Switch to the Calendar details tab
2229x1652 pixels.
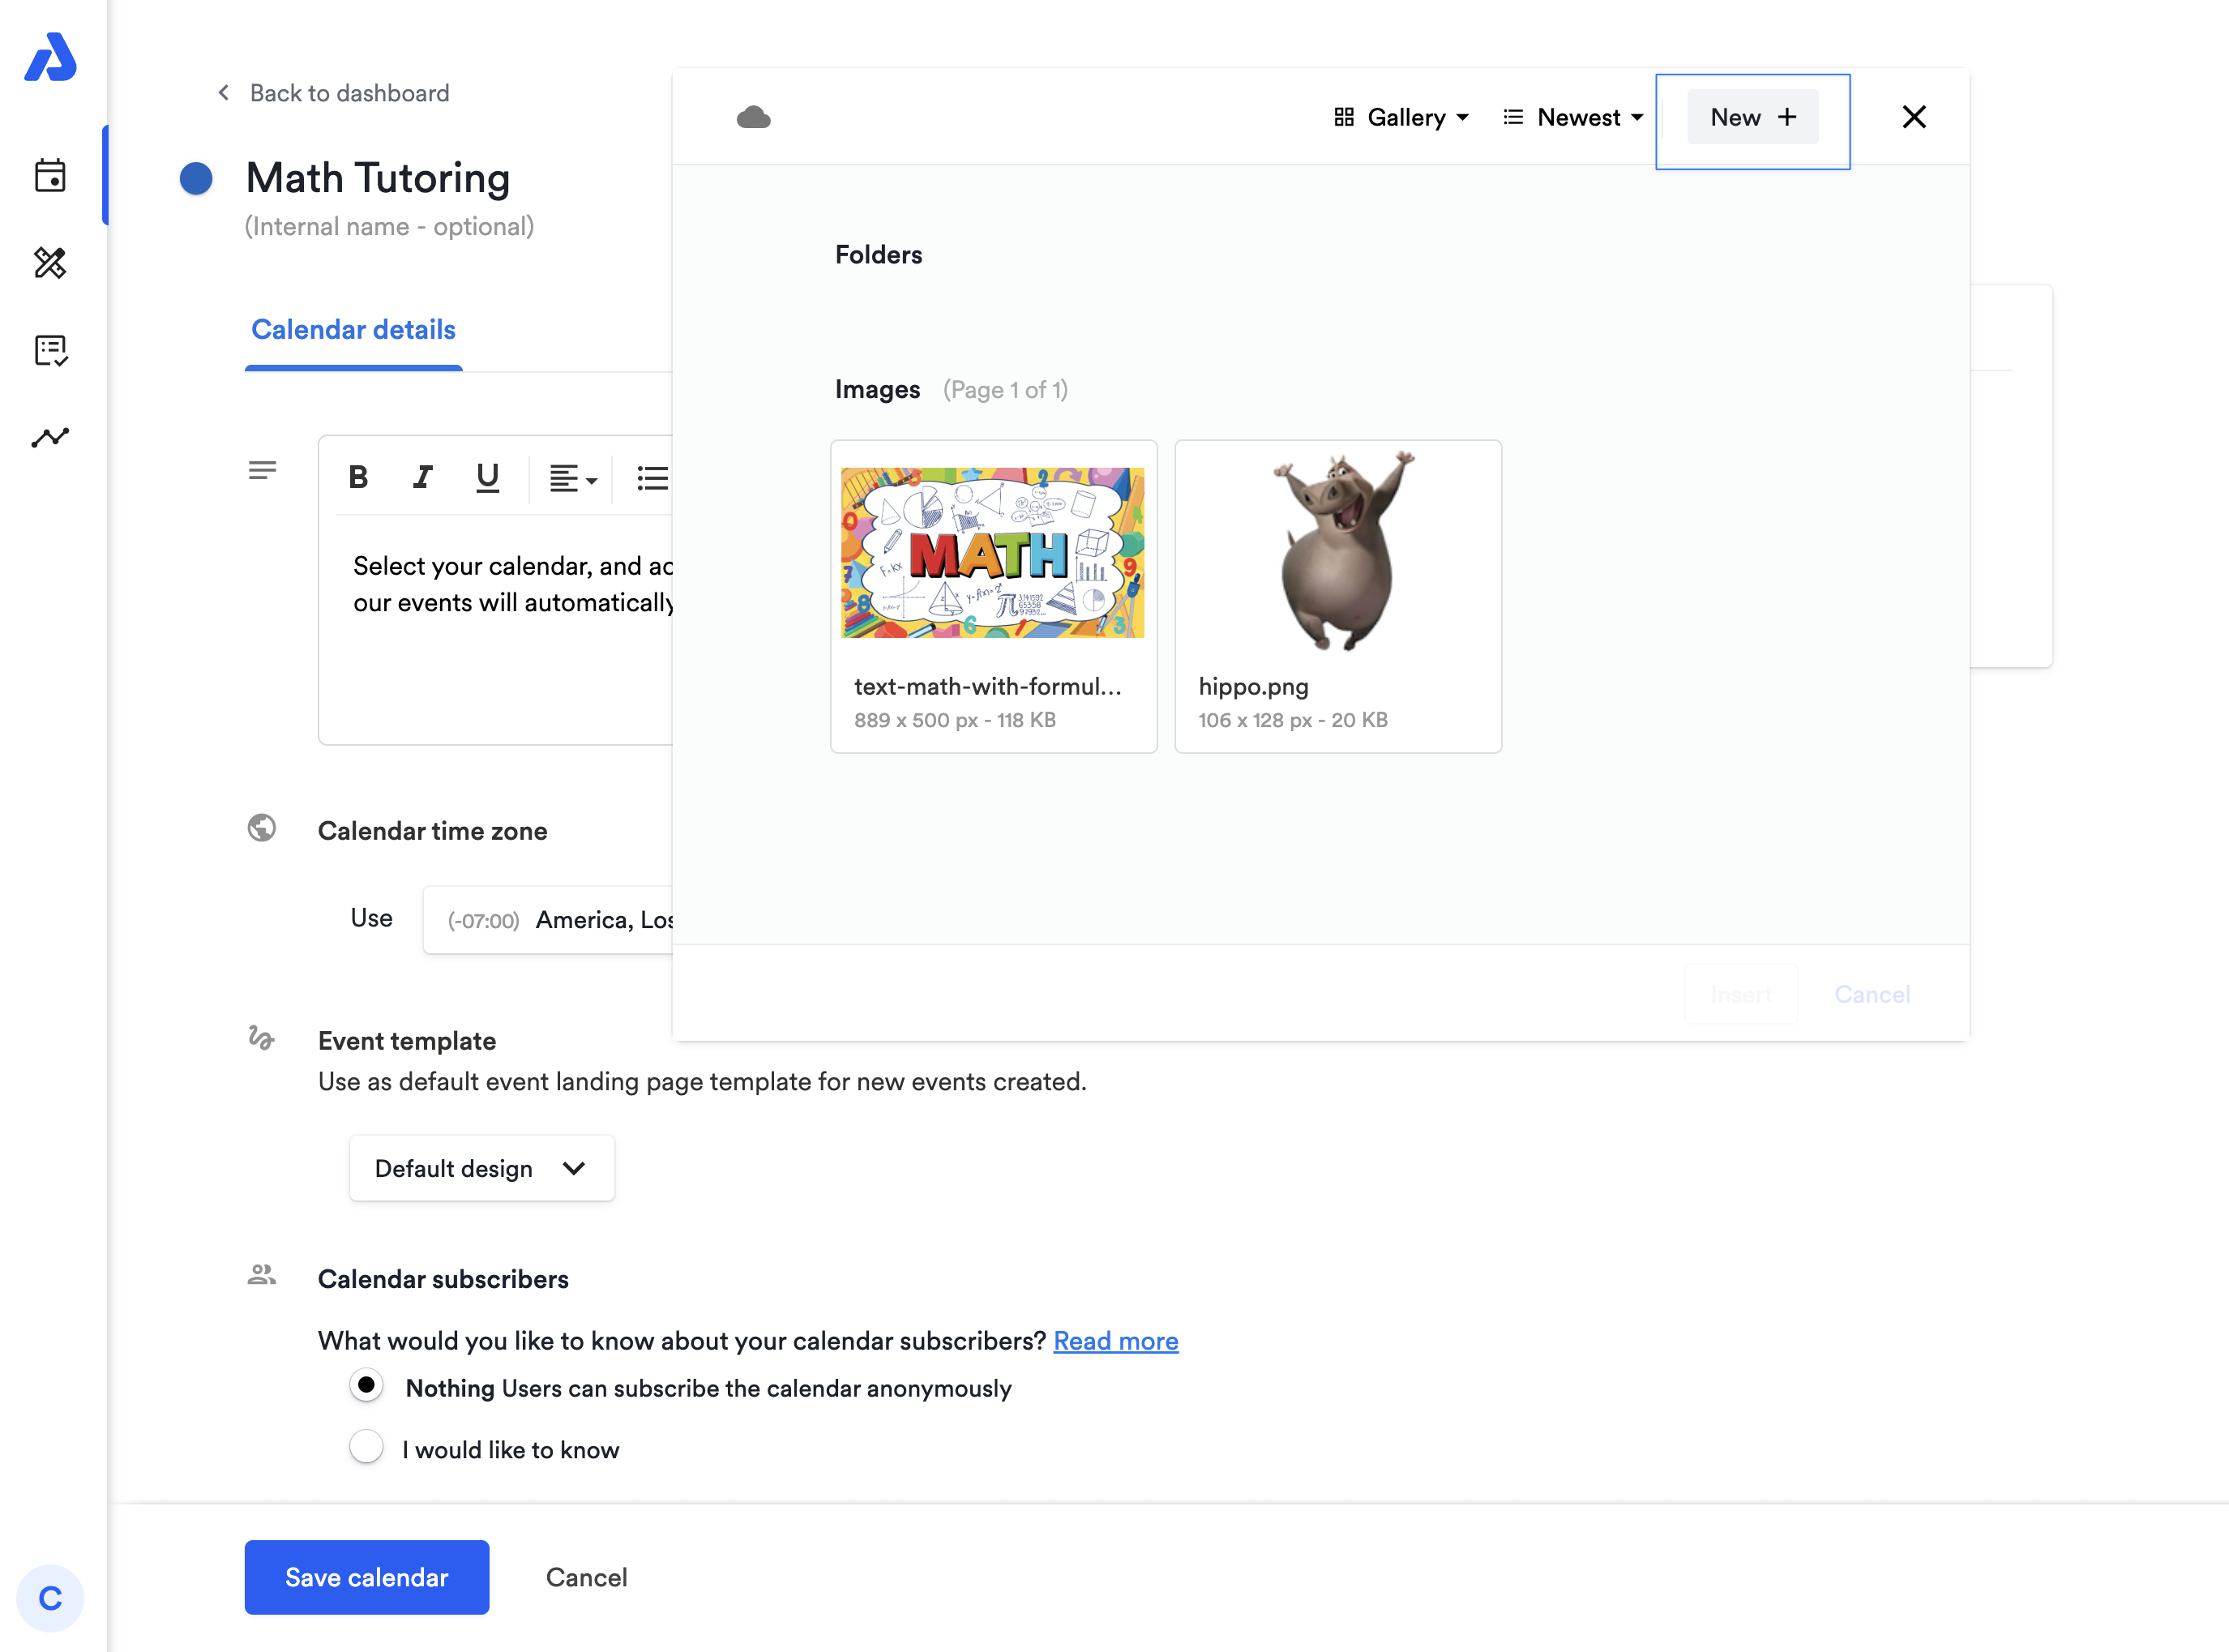[x=353, y=330]
